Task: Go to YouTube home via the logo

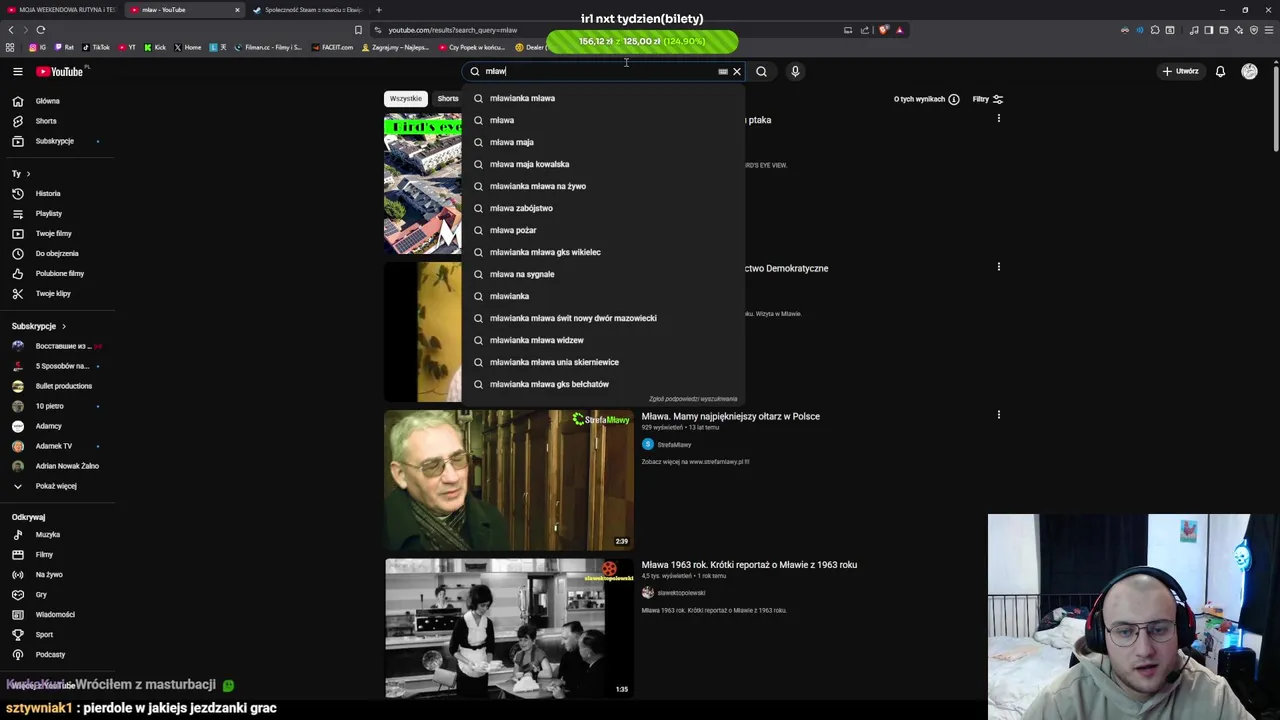Action: (61, 71)
